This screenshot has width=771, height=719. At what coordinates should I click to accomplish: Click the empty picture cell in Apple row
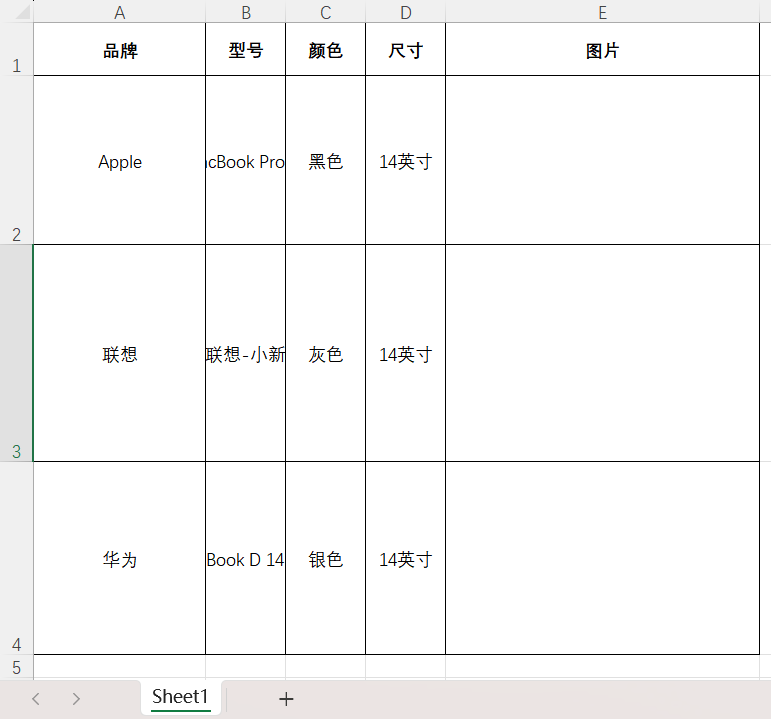click(602, 160)
